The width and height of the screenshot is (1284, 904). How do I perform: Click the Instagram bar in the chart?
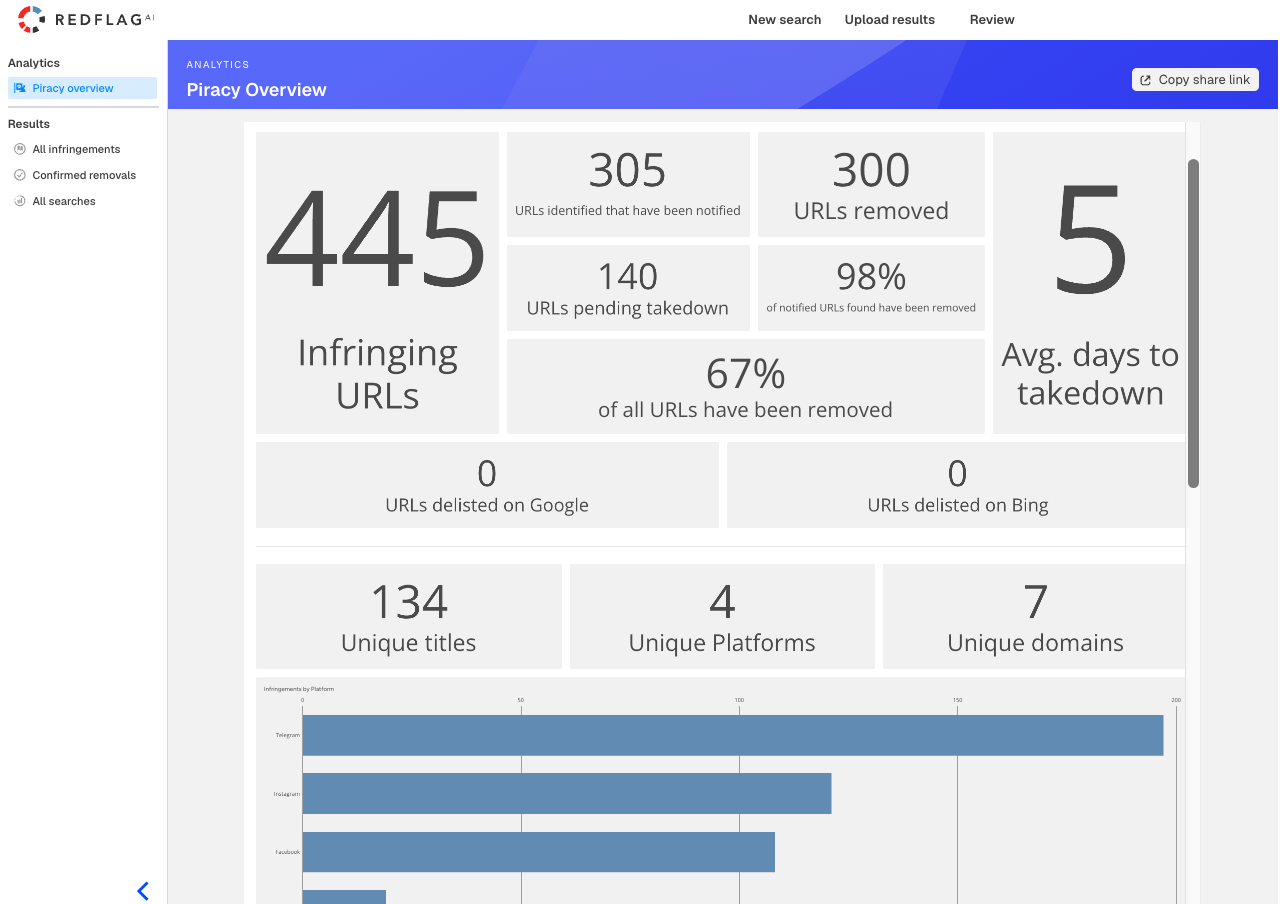point(567,793)
